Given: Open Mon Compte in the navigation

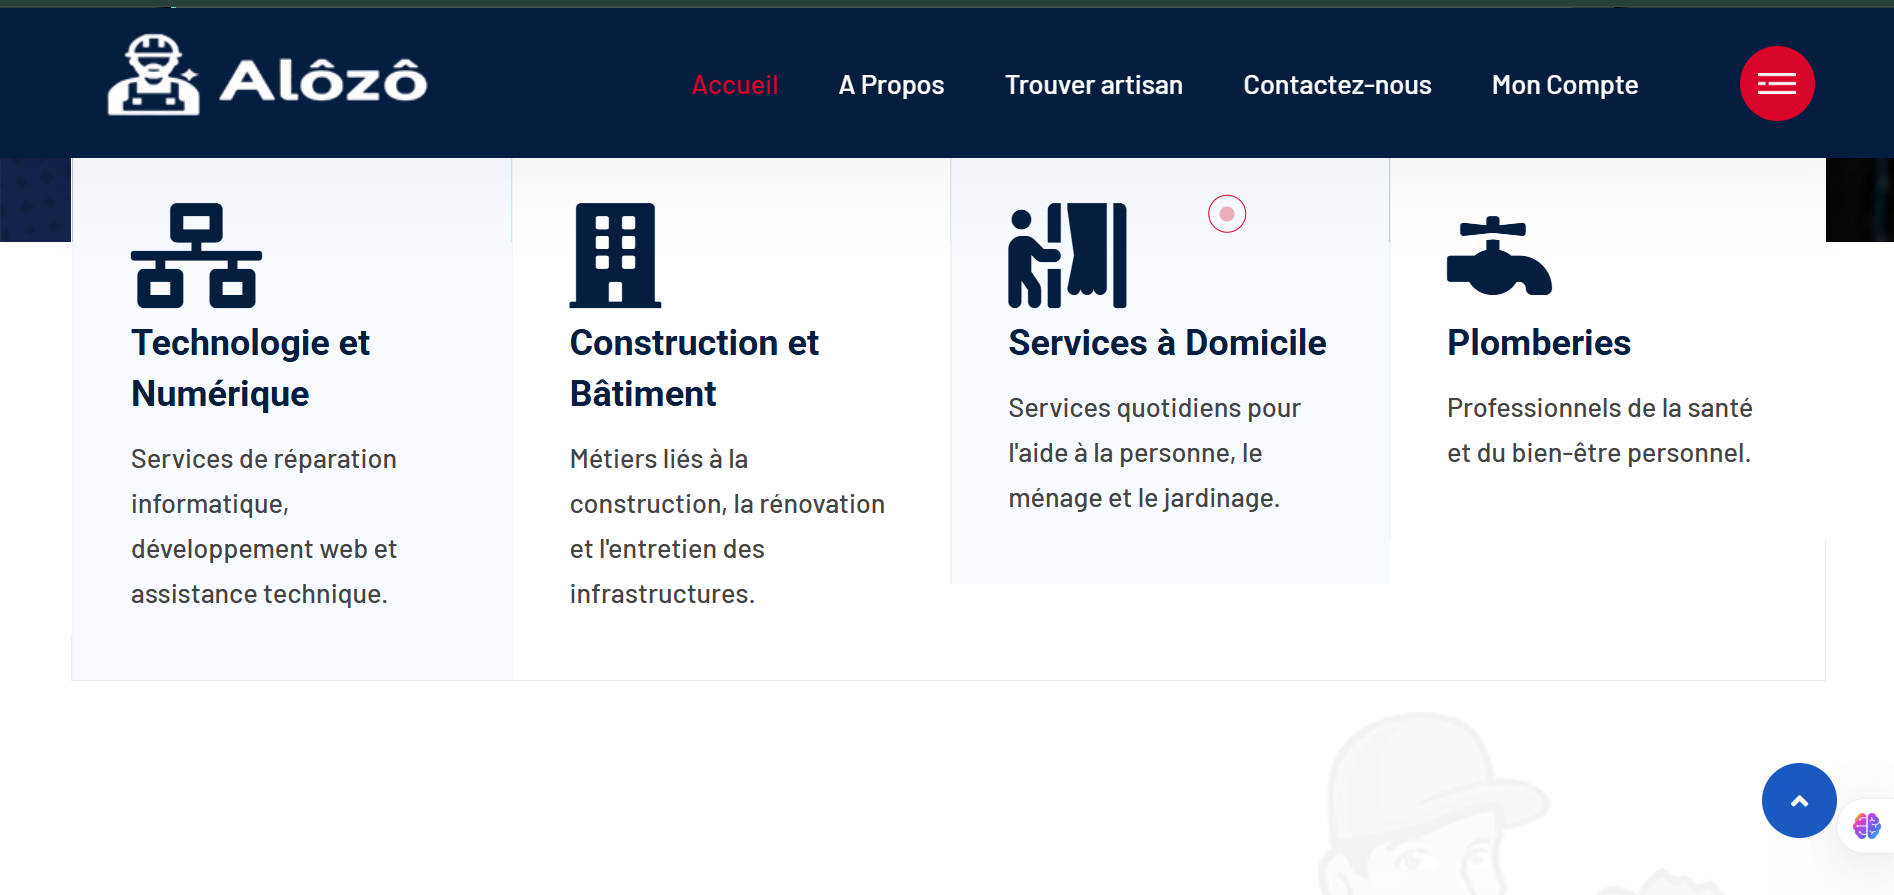Looking at the screenshot, I should [1565, 85].
